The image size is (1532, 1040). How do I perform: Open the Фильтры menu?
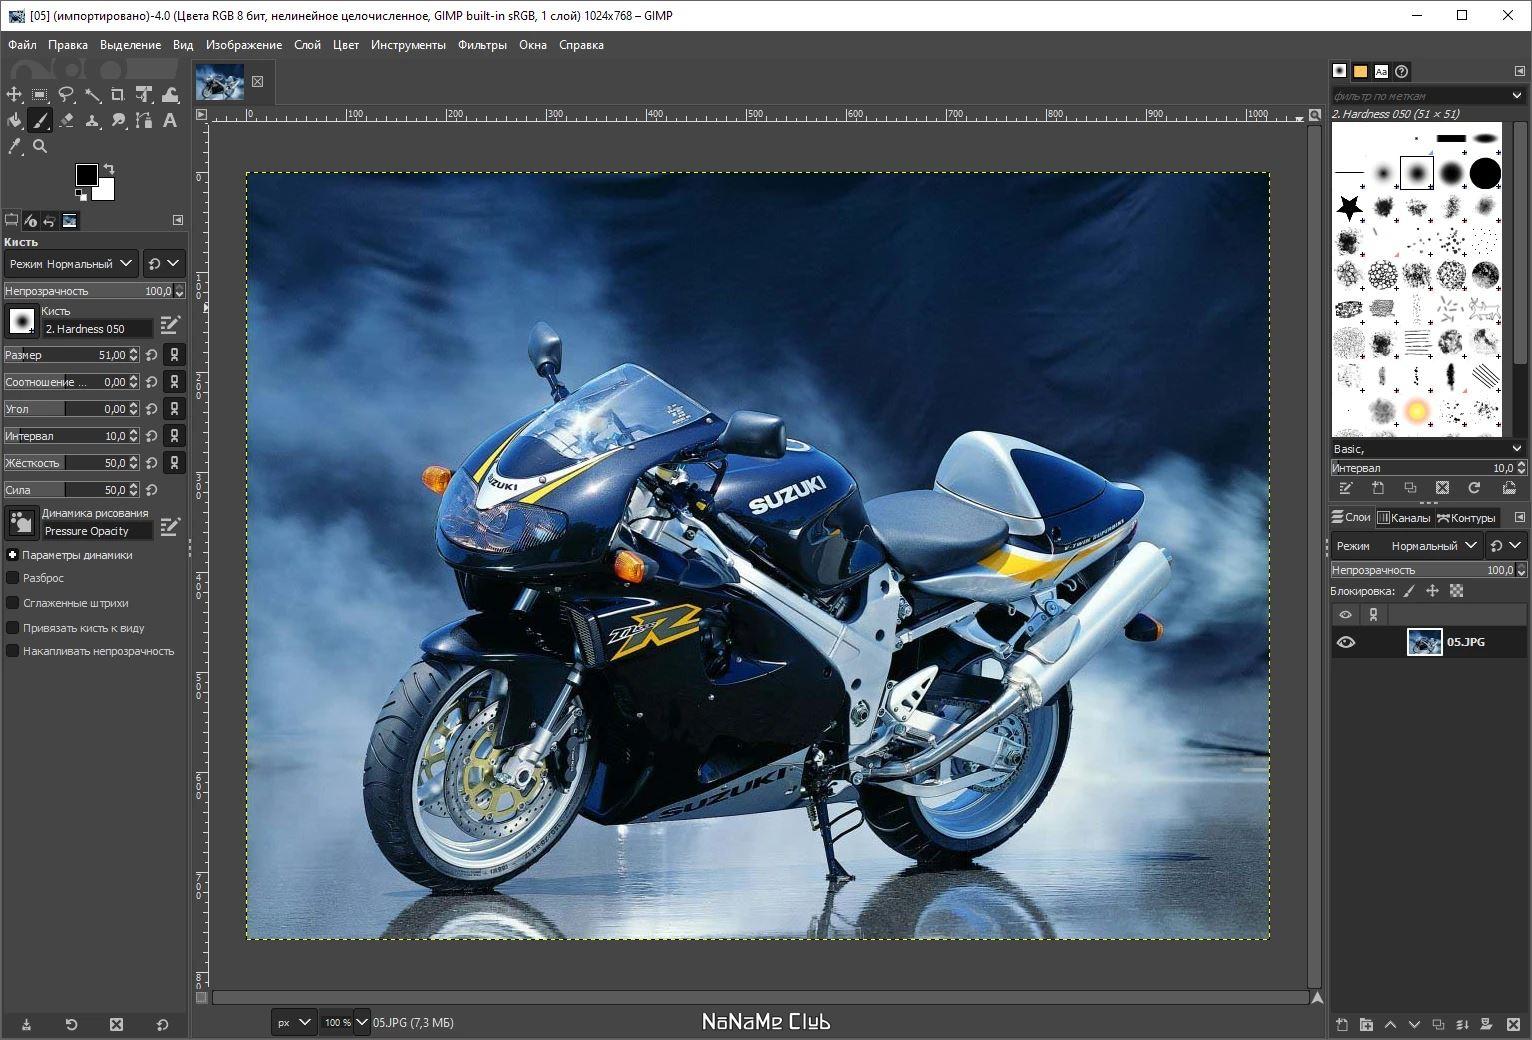(x=482, y=45)
